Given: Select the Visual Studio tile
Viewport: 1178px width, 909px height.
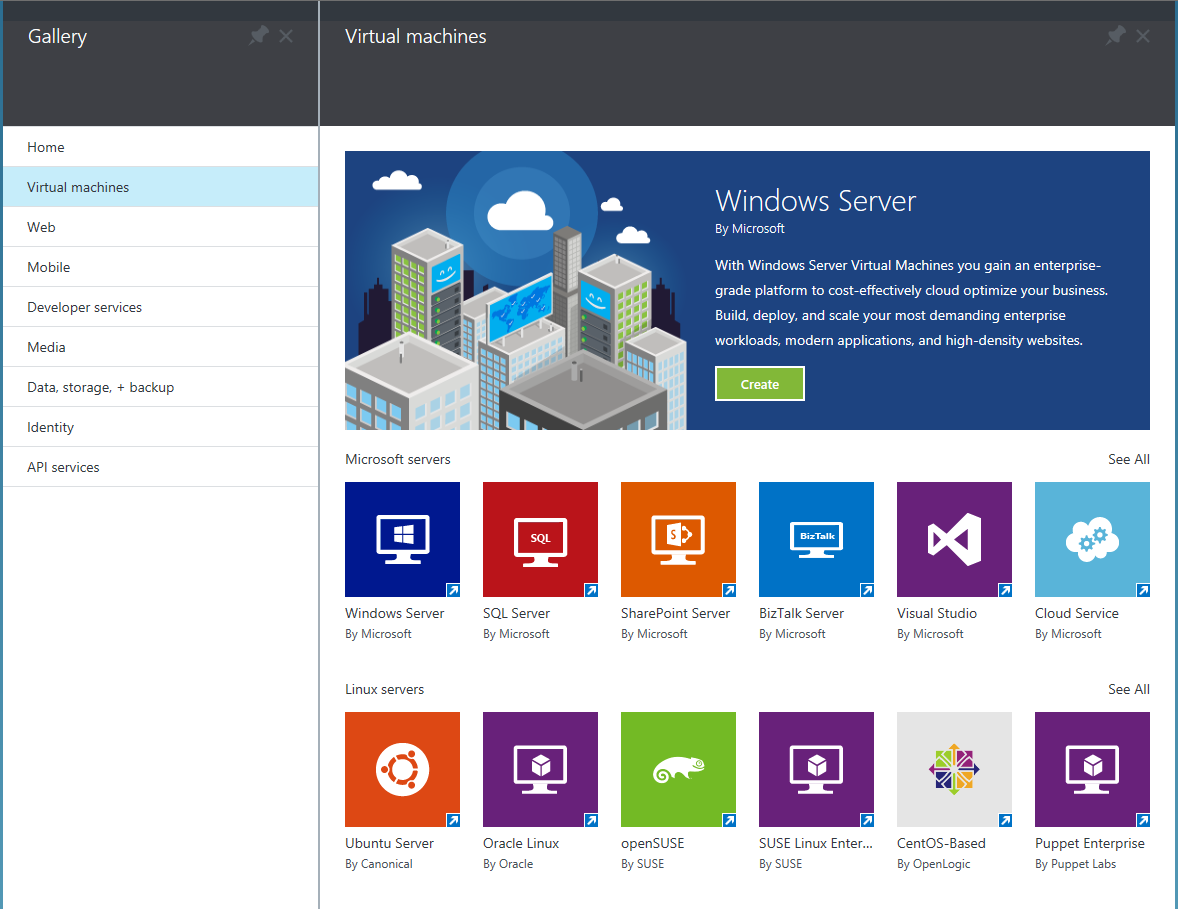Looking at the screenshot, I should pos(954,539).
